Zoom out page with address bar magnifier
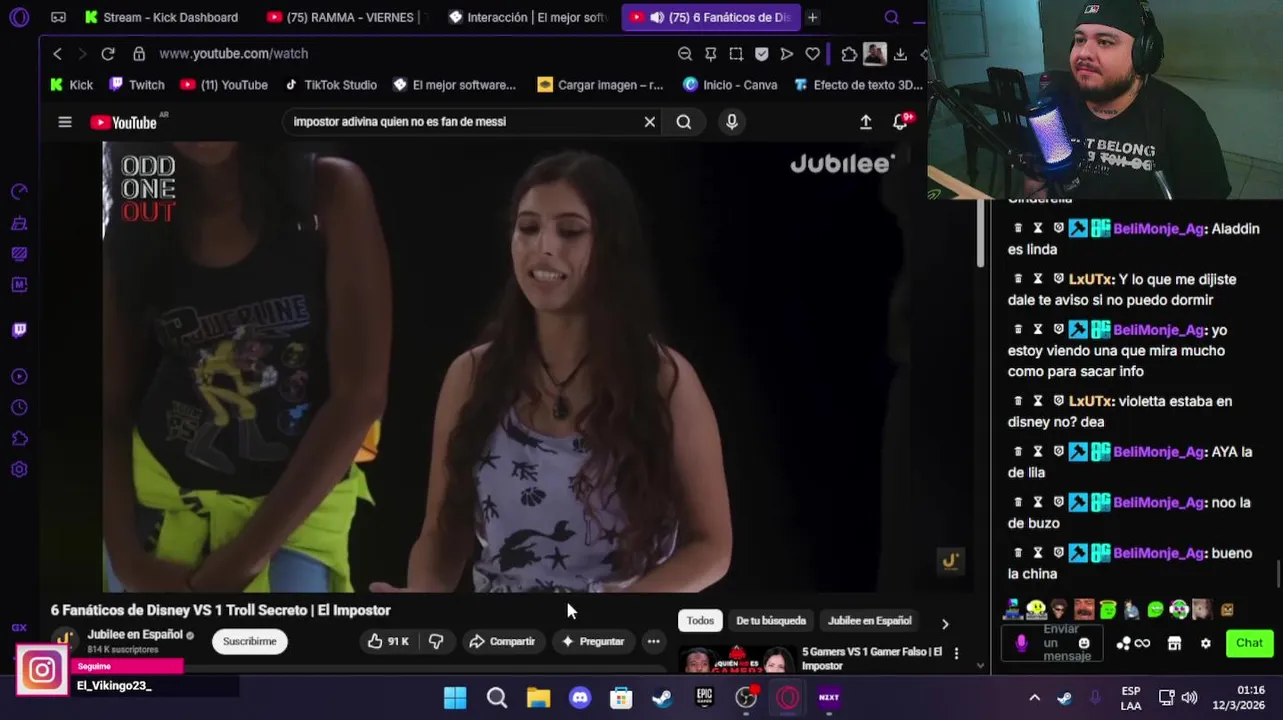Image resolution: width=1283 pixels, height=720 pixels. pos(685,54)
